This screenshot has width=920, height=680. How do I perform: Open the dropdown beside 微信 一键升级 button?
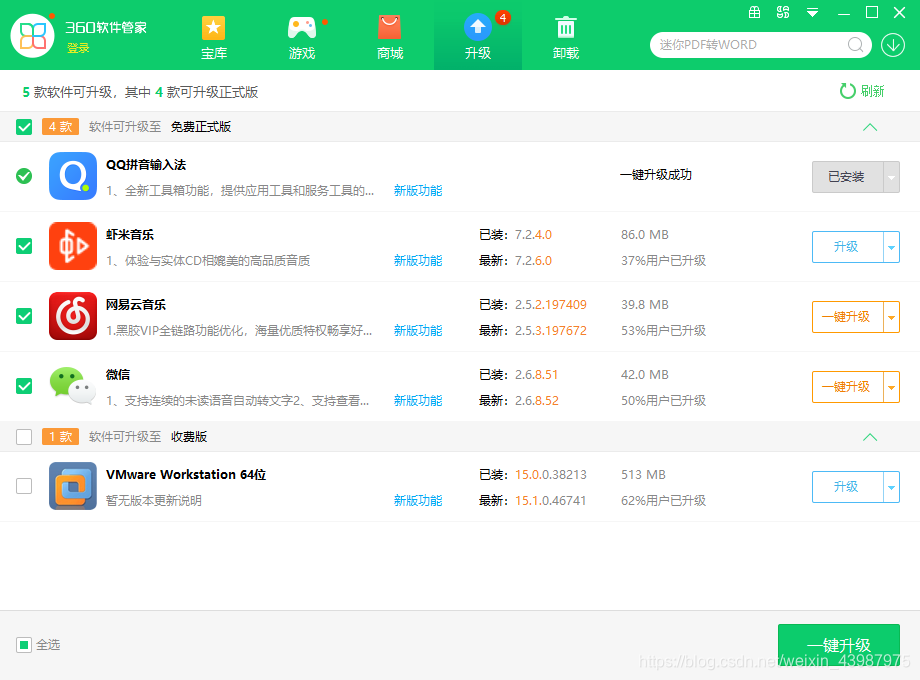pyautogui.click(x=891, y=387)
